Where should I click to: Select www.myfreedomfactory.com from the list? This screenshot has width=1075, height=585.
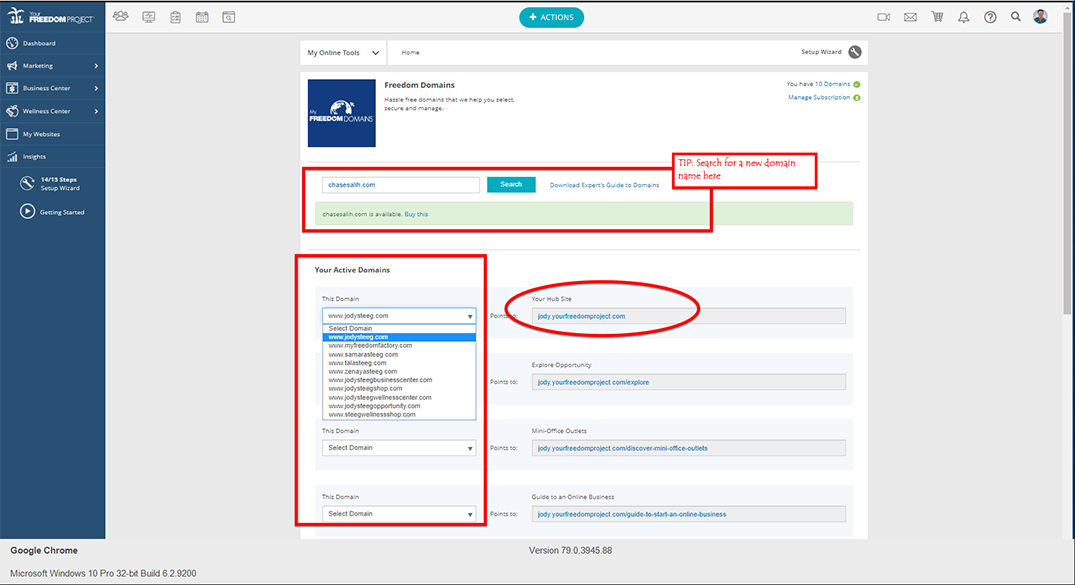tap(399, 346)
